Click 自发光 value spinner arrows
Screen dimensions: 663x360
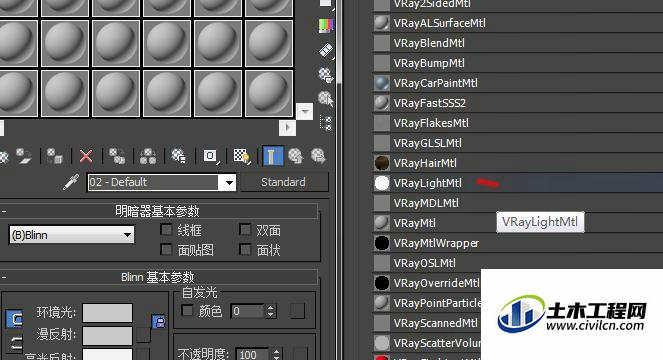(271, 311)
